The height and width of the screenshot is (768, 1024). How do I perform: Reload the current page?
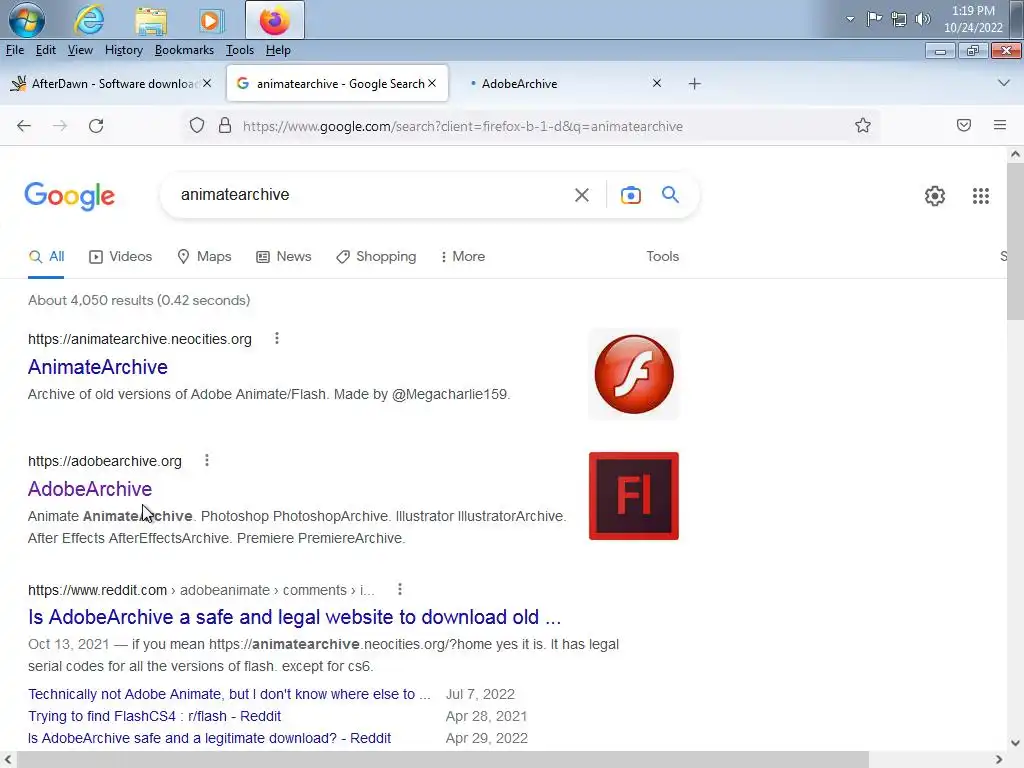96,125
